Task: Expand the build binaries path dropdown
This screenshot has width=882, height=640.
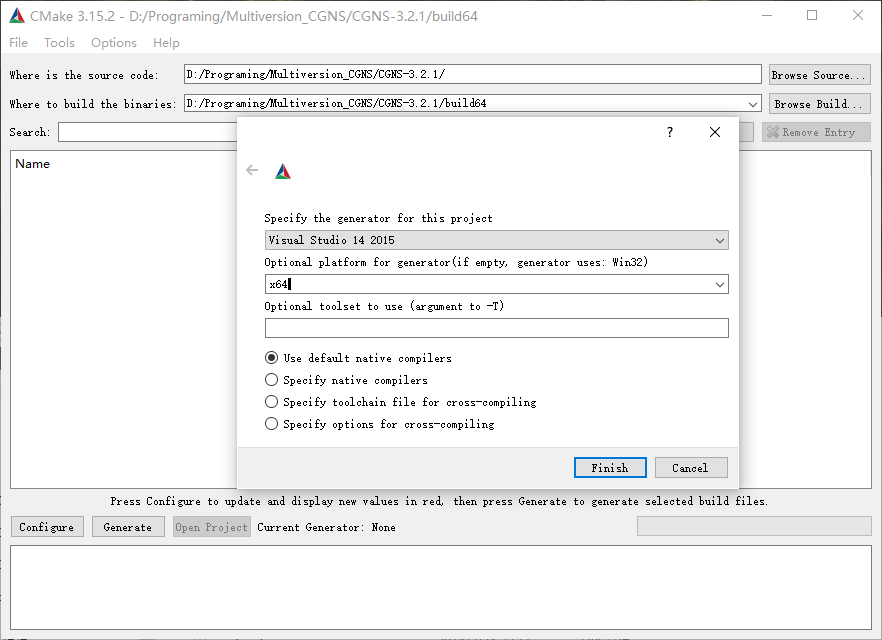Action: tap(753, 104)
